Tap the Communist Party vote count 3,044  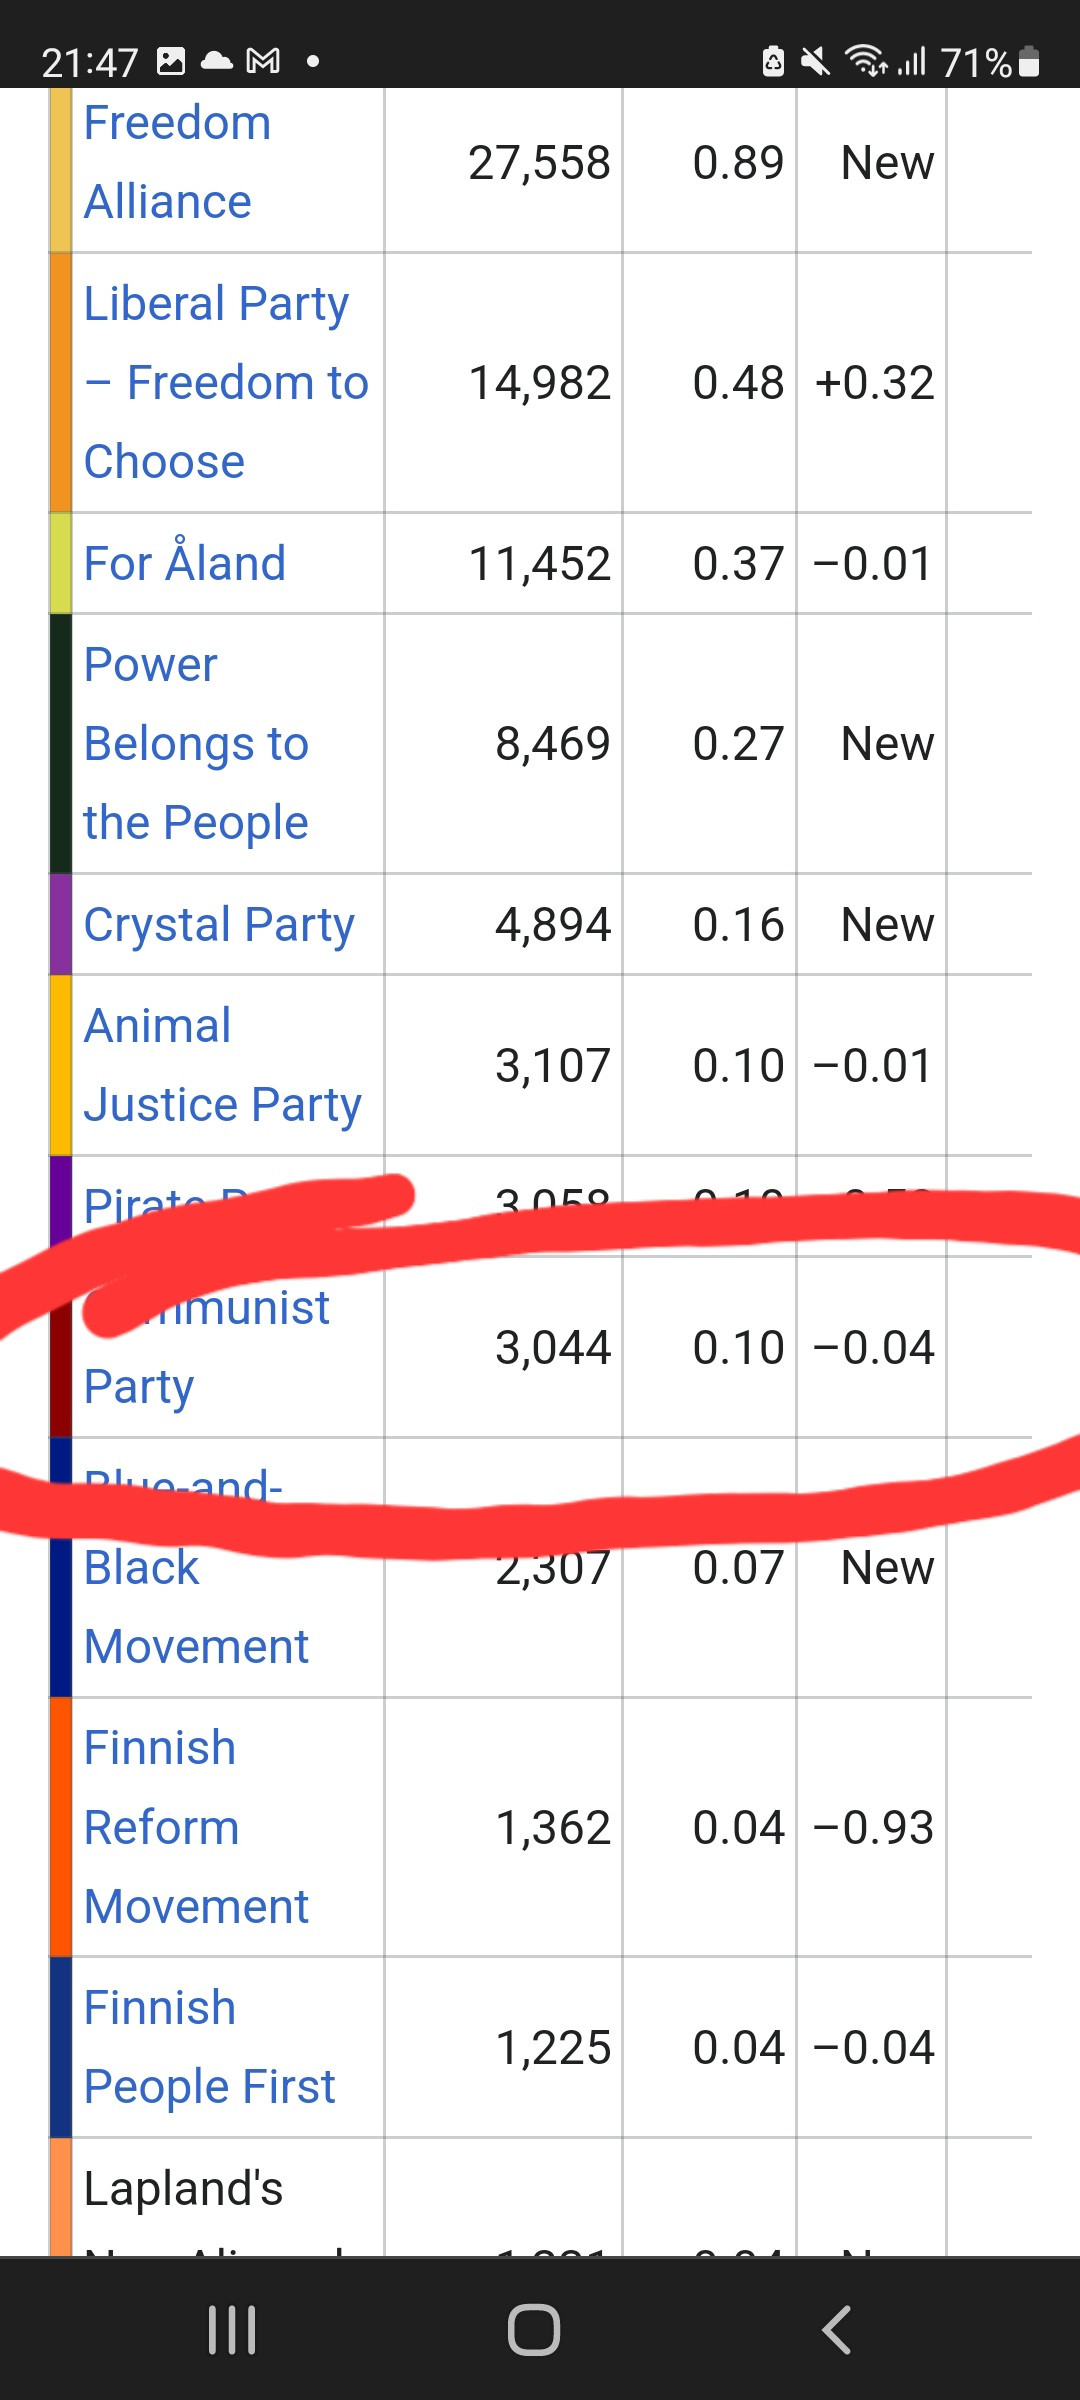552,1347
